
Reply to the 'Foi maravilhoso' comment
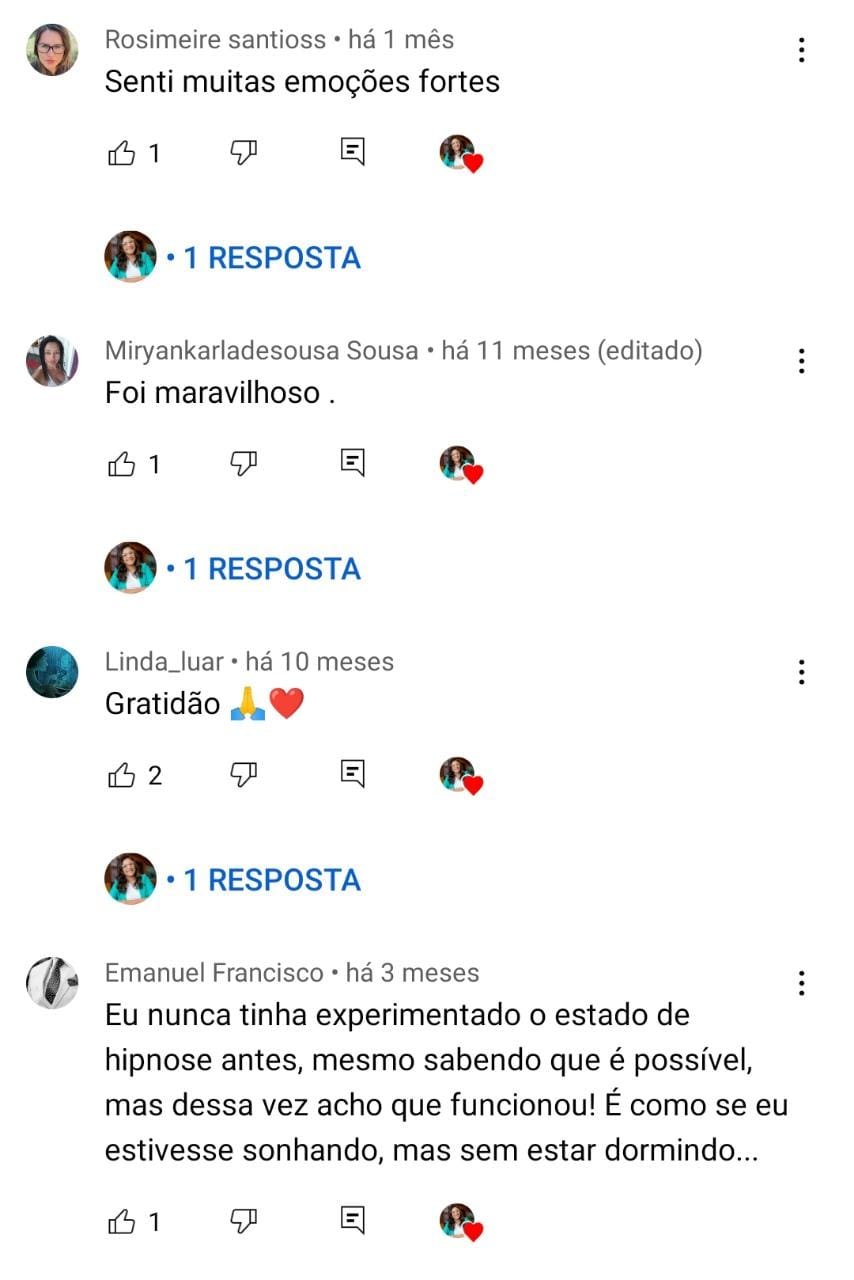(352, 463)
